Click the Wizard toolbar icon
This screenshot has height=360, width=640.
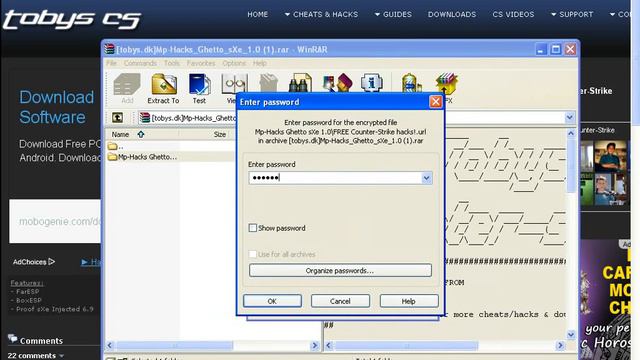click(x=337, y=83)
